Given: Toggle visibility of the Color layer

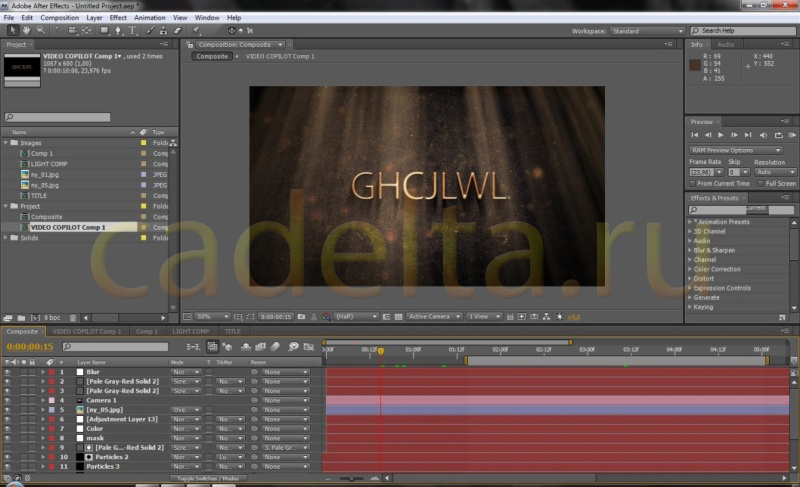Looking at the screenshot, I should 7,429.
